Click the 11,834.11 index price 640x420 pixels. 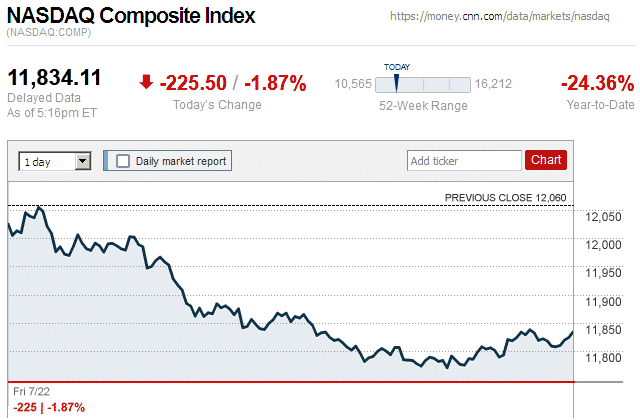tap(56, 79)
